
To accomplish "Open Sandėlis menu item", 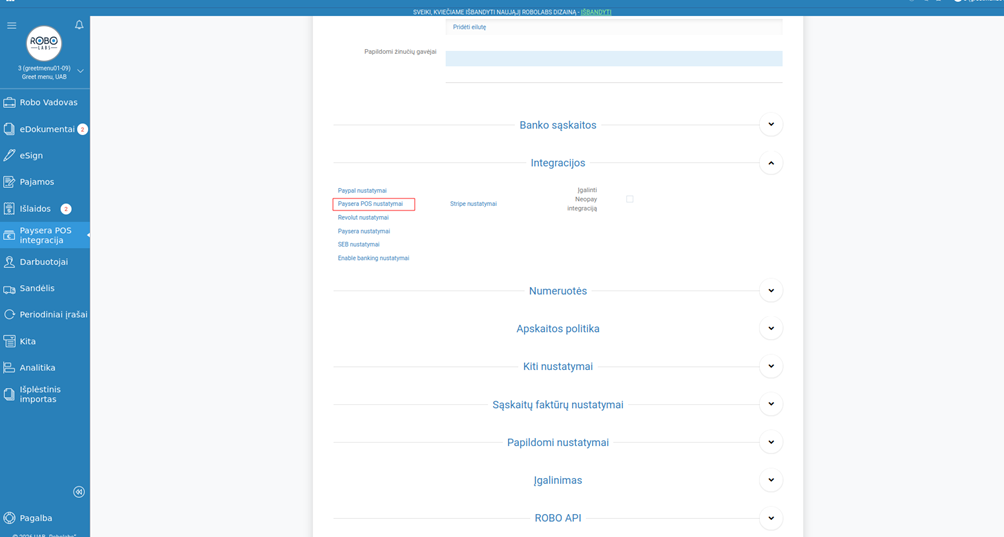I will pos(37,288).
